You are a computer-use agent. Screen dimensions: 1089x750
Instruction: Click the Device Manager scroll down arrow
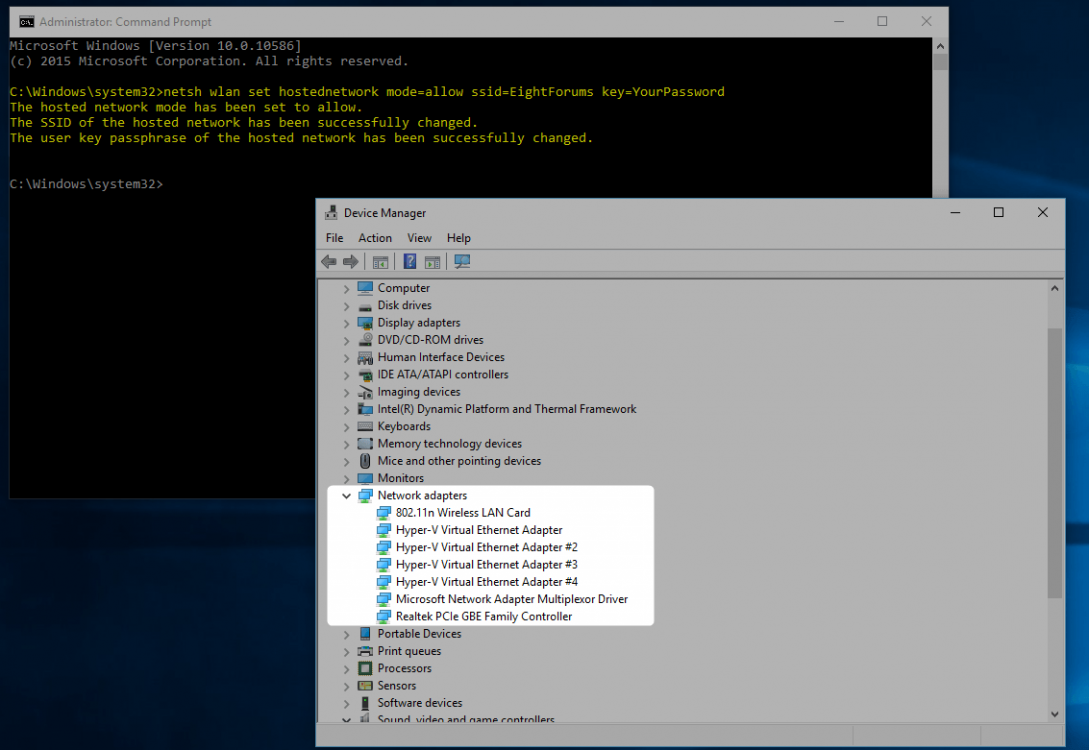1054,714
